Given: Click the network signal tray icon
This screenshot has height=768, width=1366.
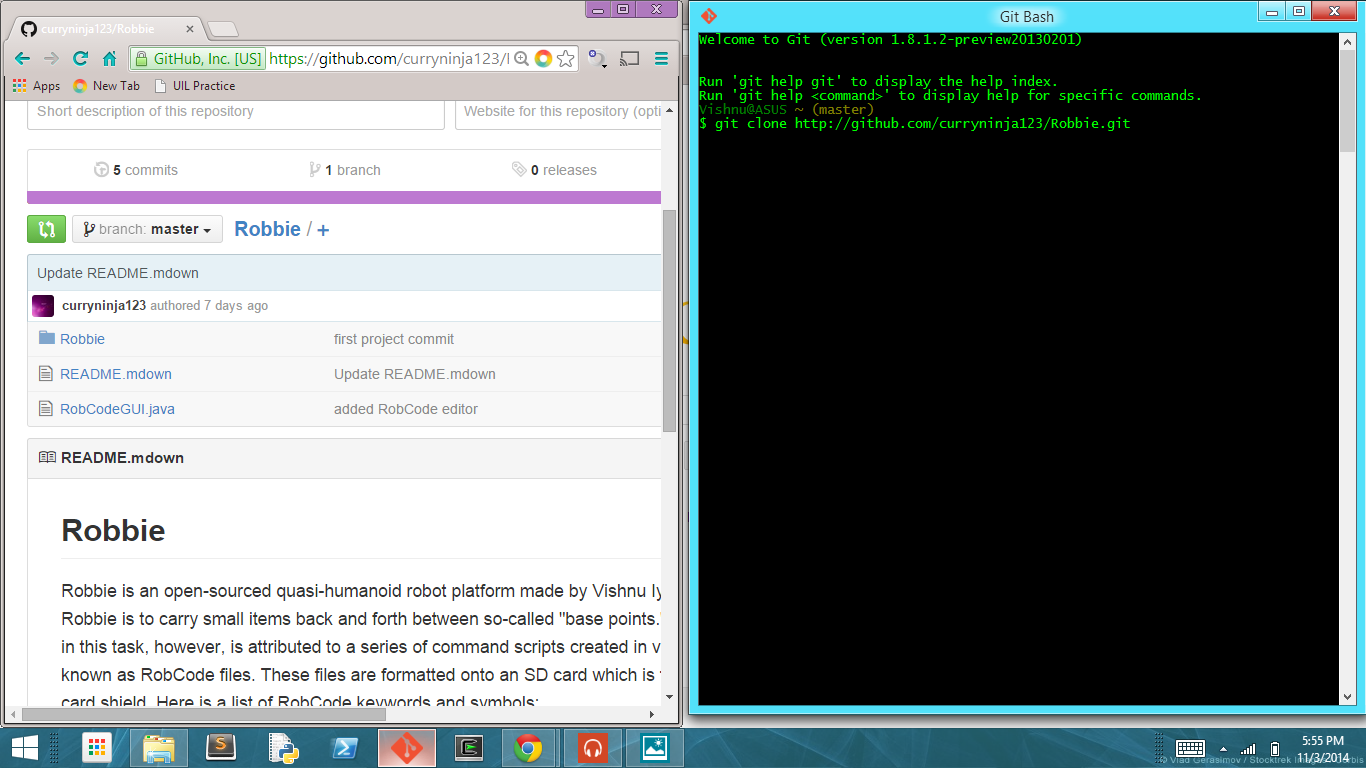Looking at the screenshot, I should point(1248,748).
